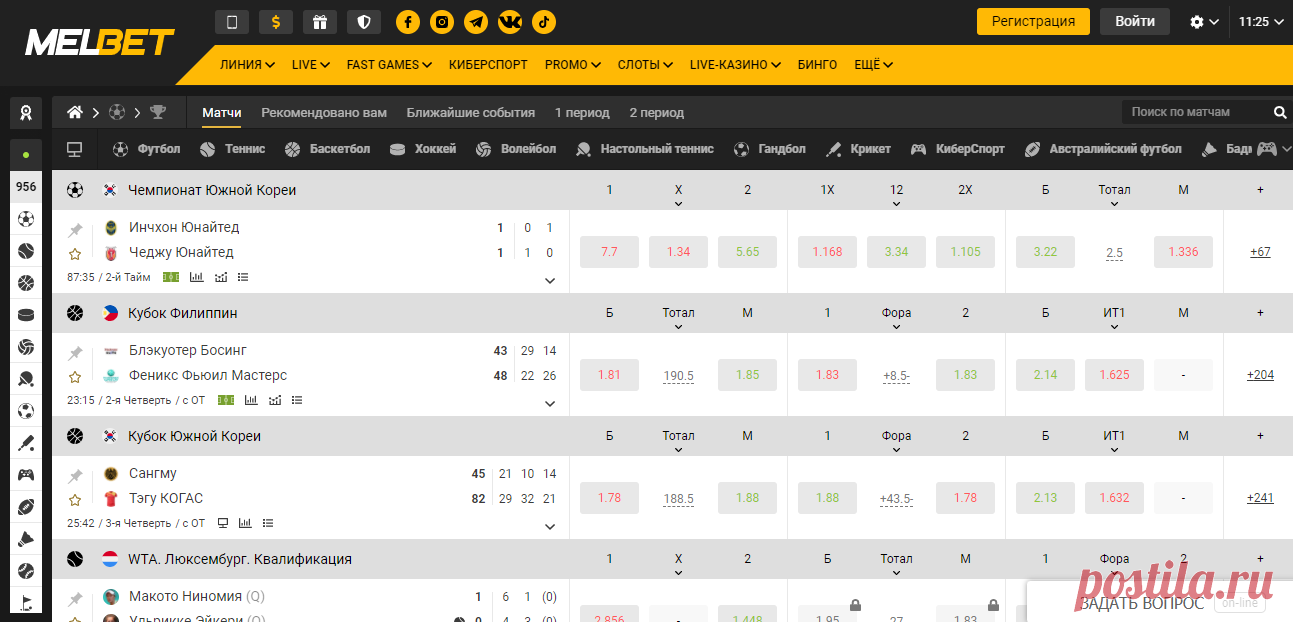
Task: Click the Instagram icon in header
Action: [442, 22]
